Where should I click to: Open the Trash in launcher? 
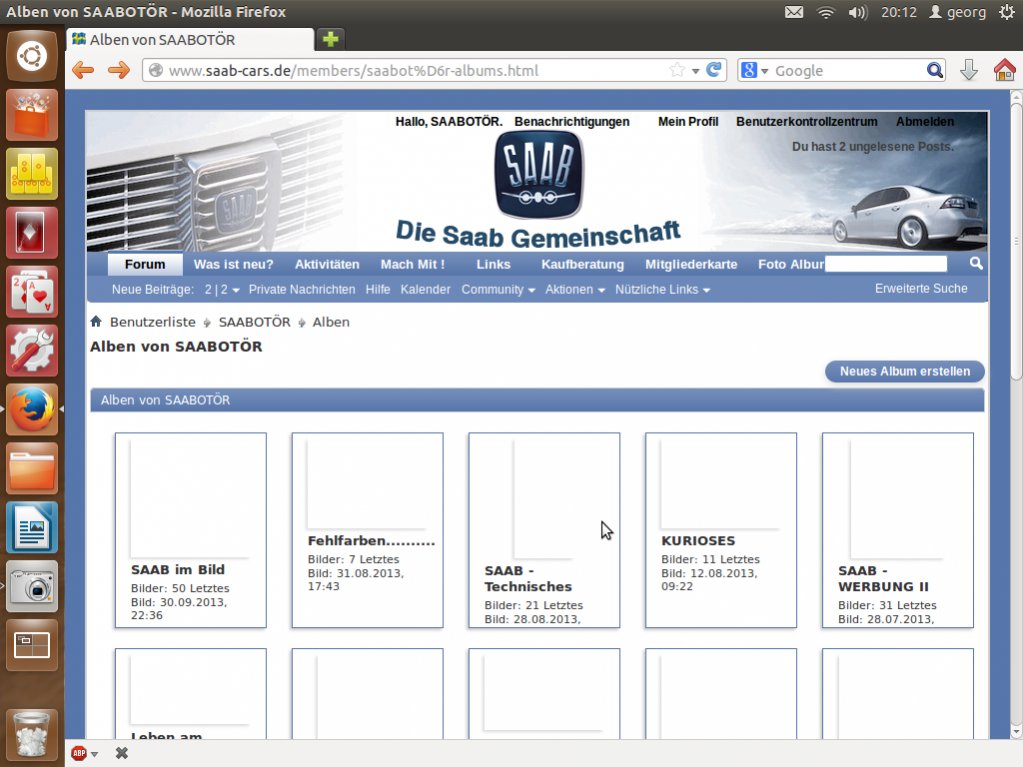pos(32,737)
